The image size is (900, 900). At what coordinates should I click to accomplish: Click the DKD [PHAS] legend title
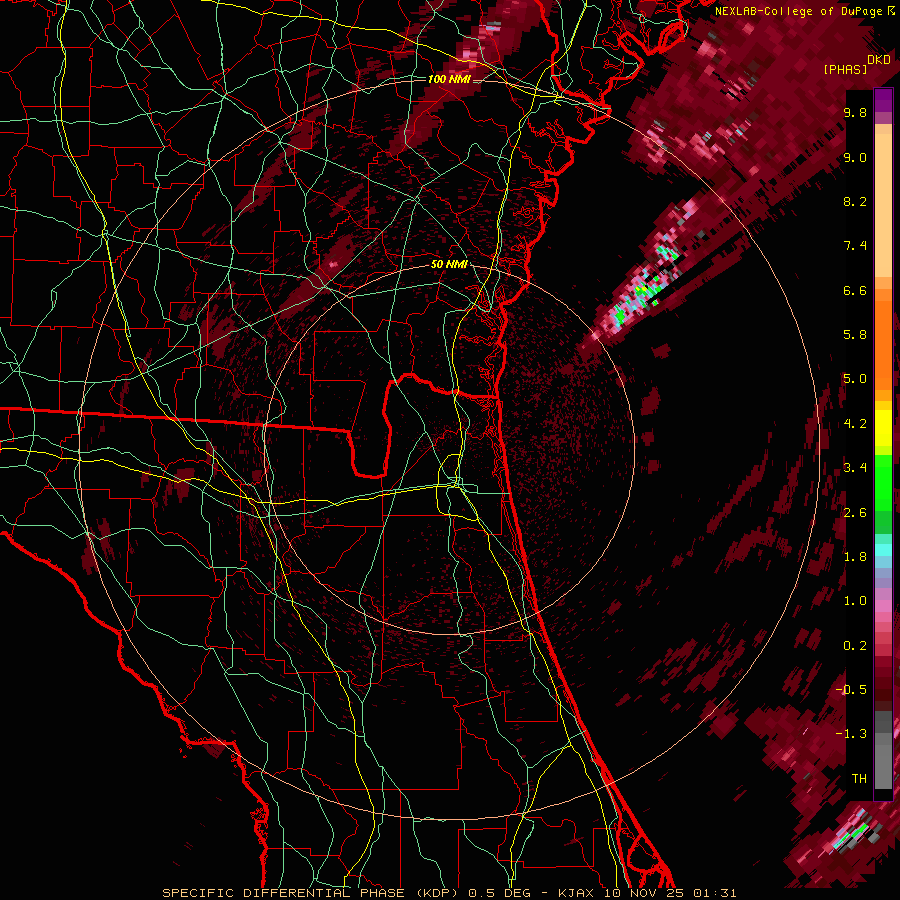(x=856, y=64)
